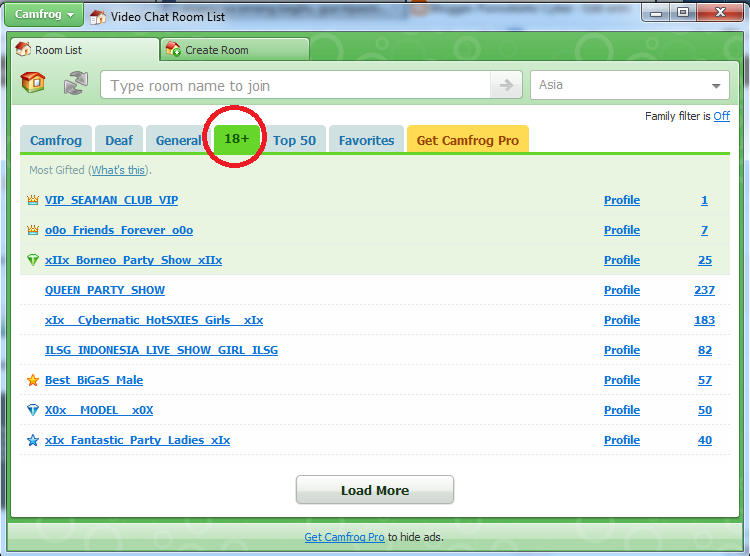This screenshot has width=750, height=556.
Task: Join room Best_BiGaS_Male
Action: click(94, 380)
